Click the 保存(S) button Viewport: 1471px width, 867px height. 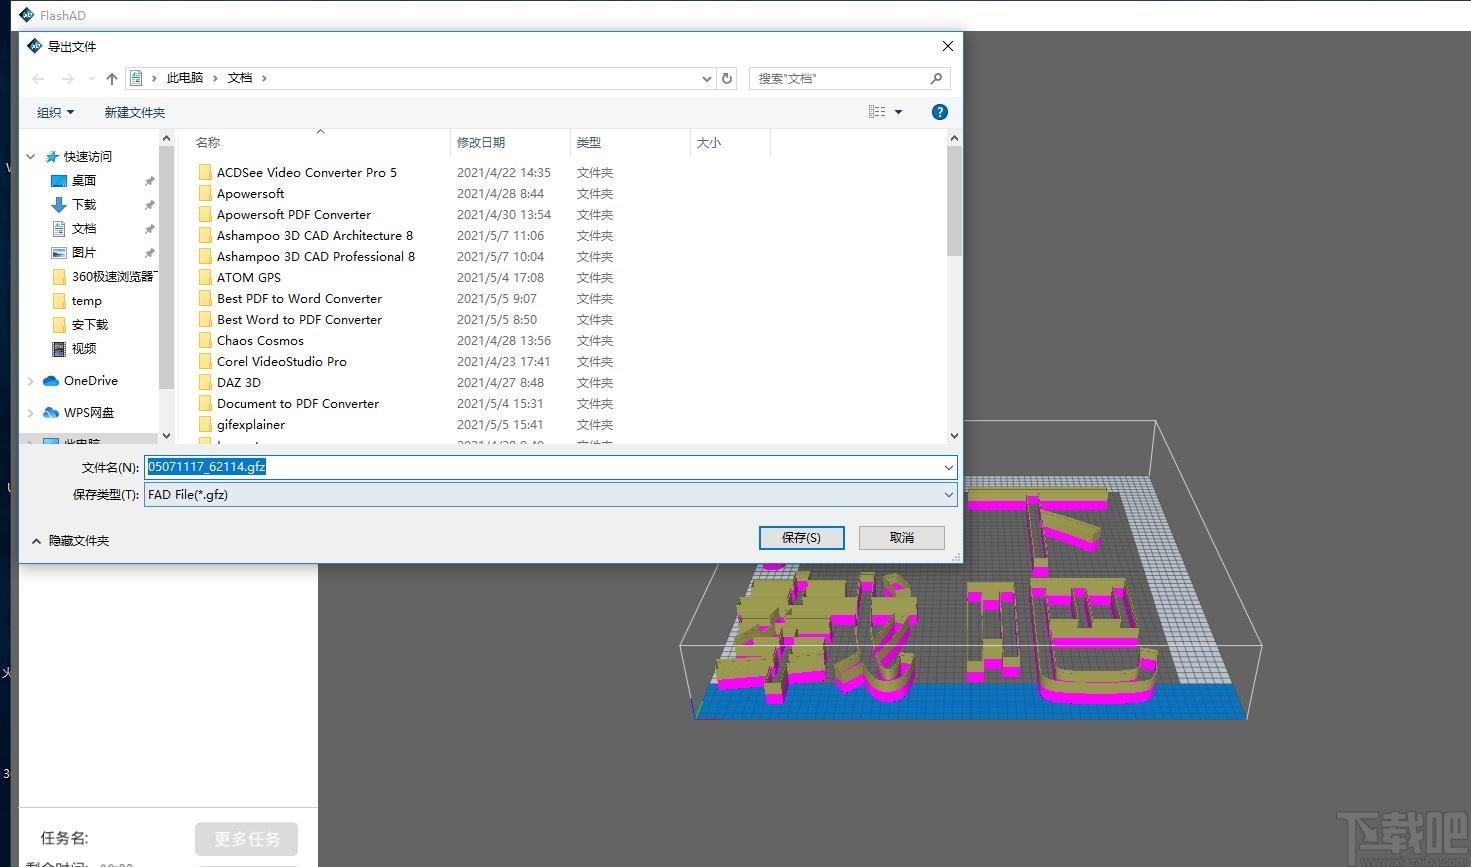coord(802,538)
